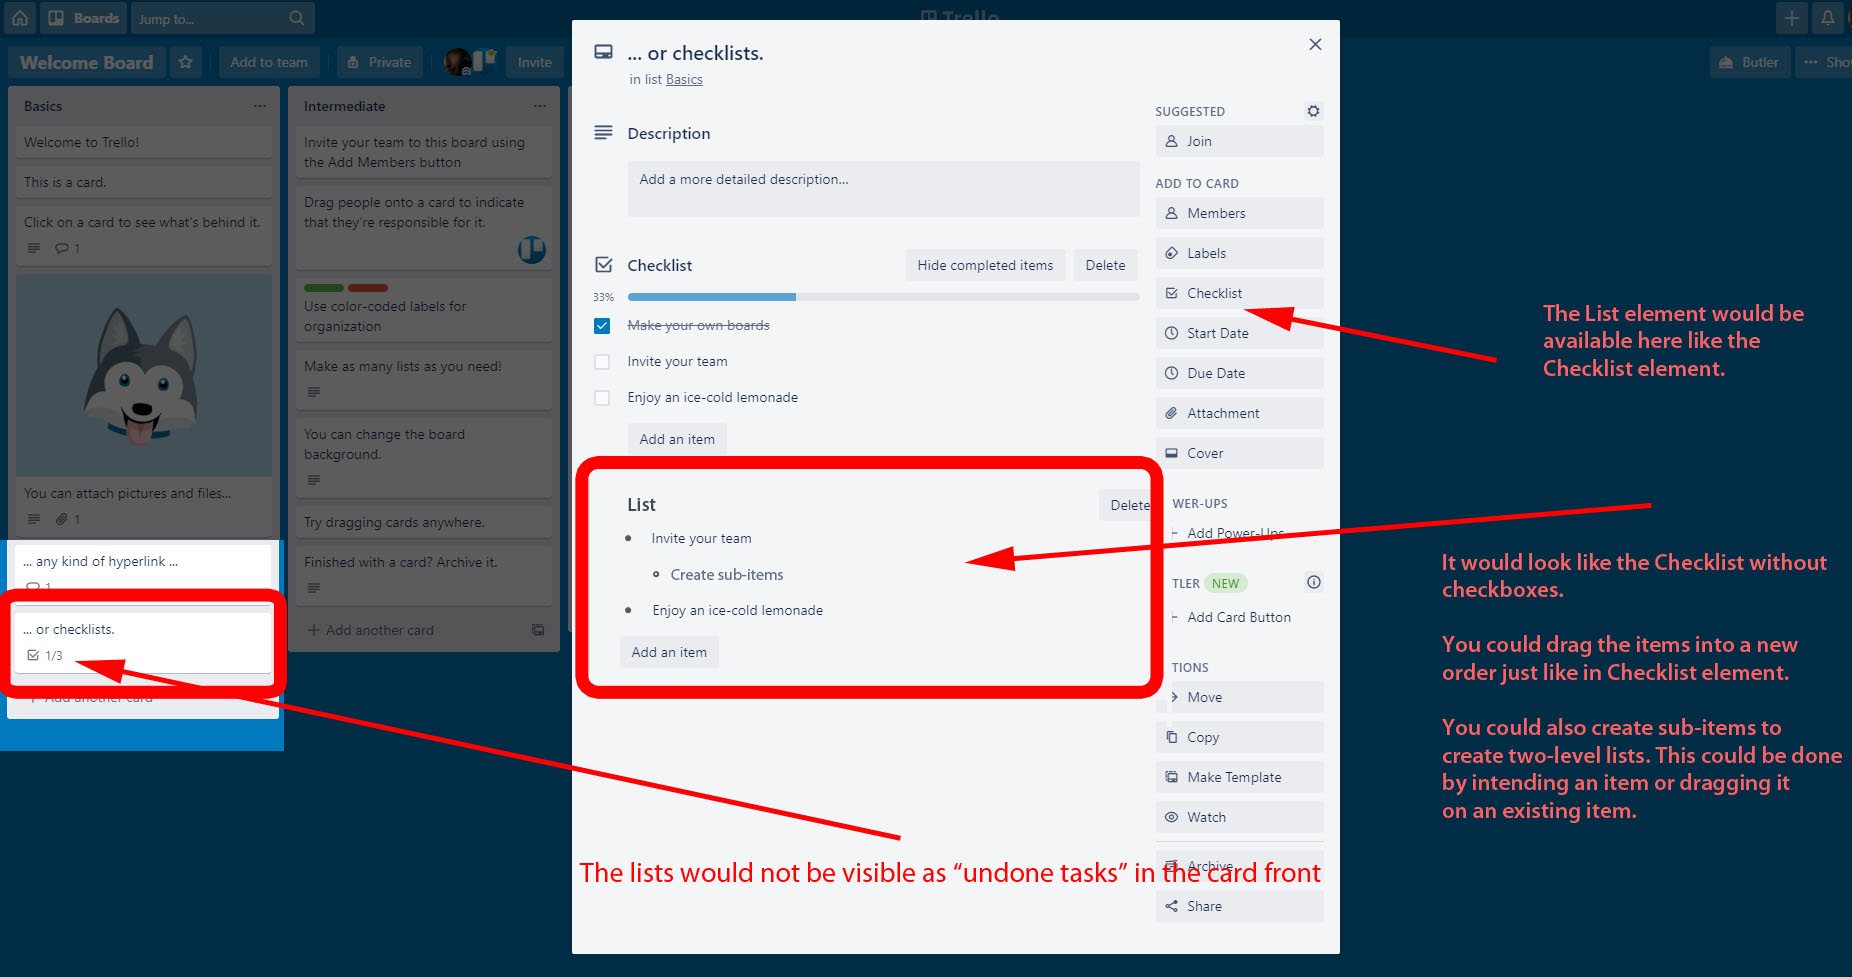1852x977 pixels.
Task: Open the Due Date picker
Action: click(x=1239, y=373)
